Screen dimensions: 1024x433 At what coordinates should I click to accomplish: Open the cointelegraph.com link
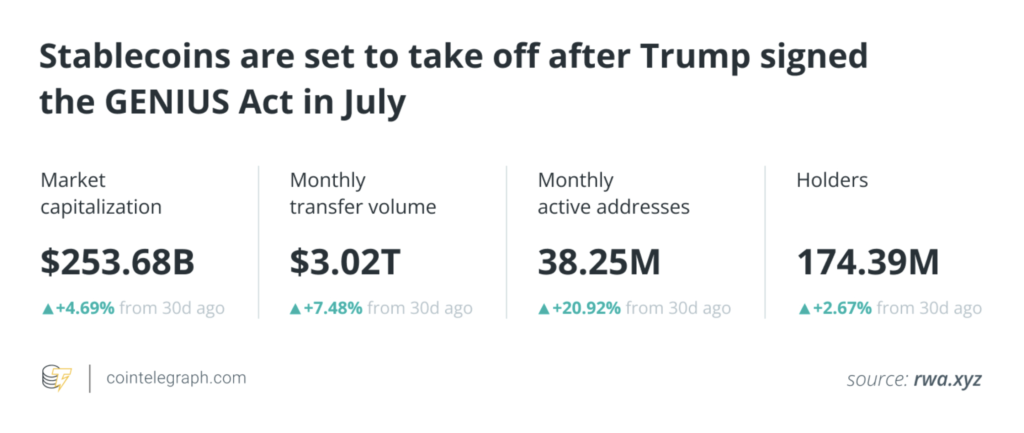(176, 378)
